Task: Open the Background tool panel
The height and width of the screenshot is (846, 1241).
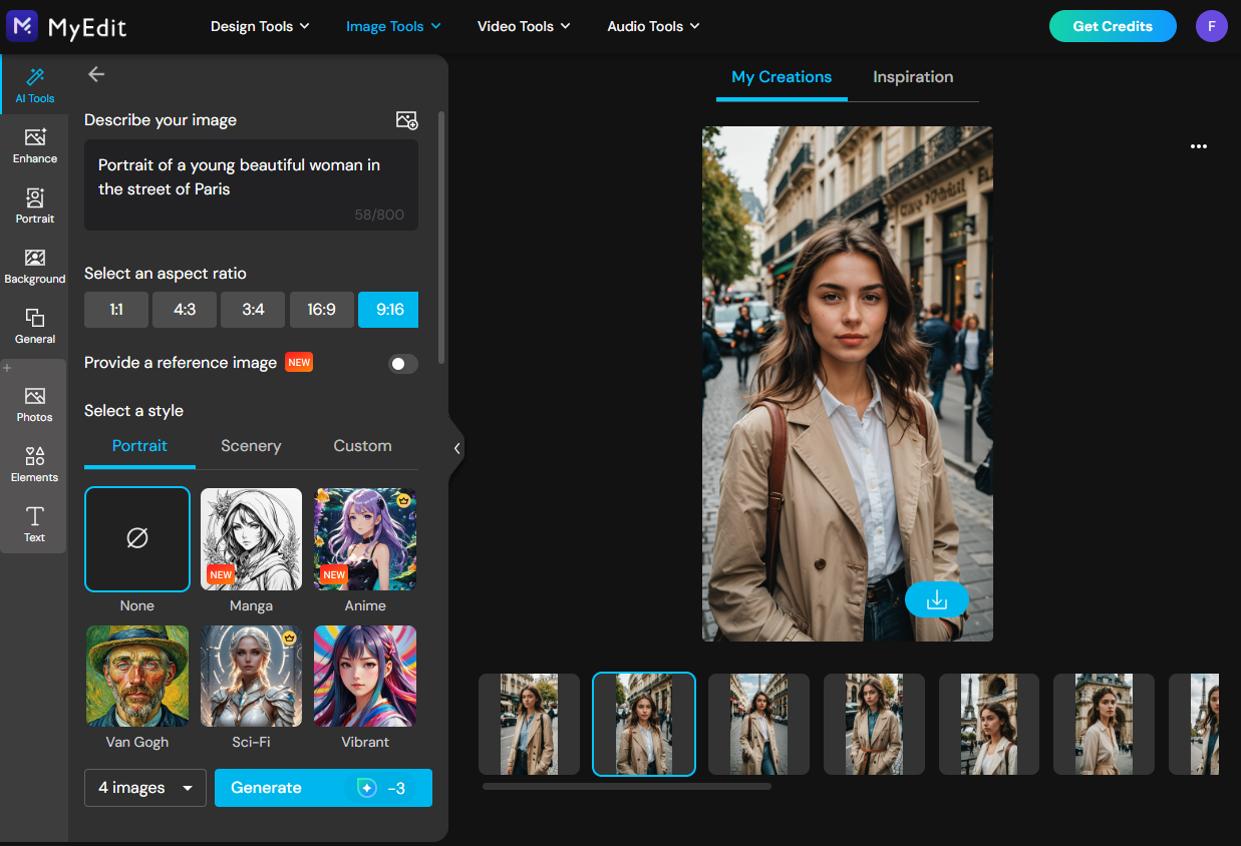Action: tap(34, 263)
